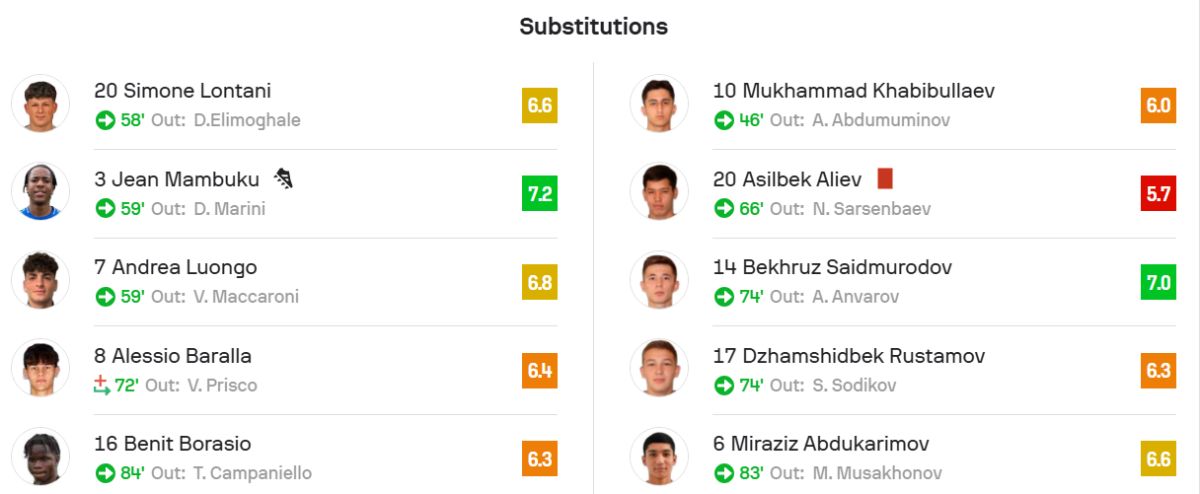The height and width of the screenshot is (494, 1200).
Task: Click the red 5.7 rating badge
Action: click(x=1159, y=193)
